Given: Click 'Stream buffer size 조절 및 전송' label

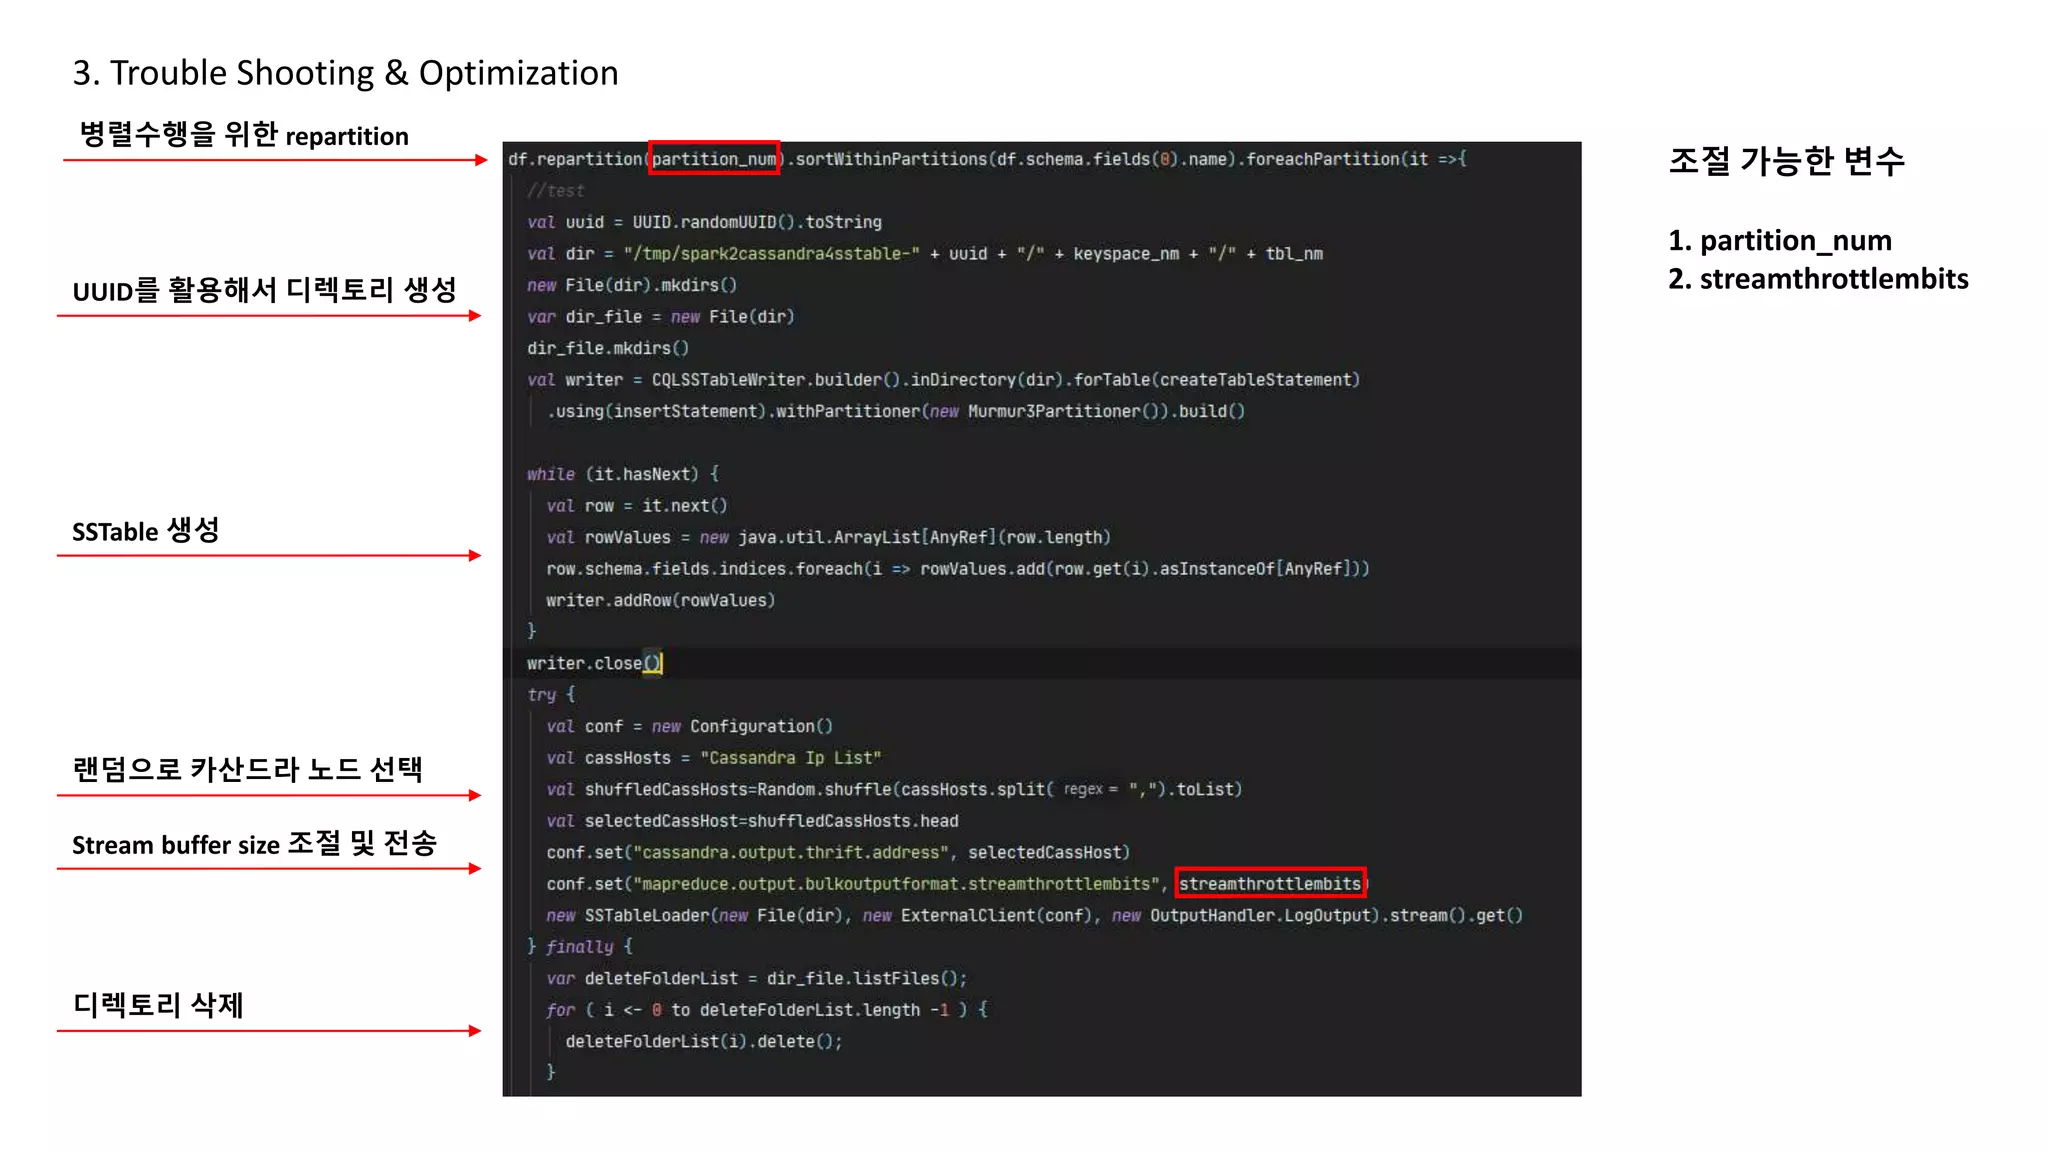Looking at the screenshot, I should coord(254,844).
